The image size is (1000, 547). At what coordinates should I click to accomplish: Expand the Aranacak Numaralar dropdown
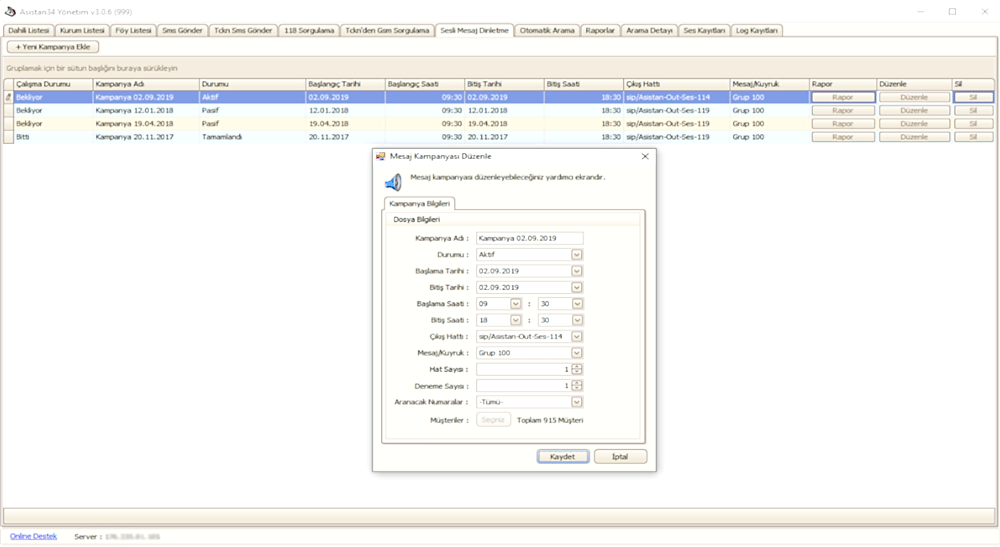[x=577, y=402]
